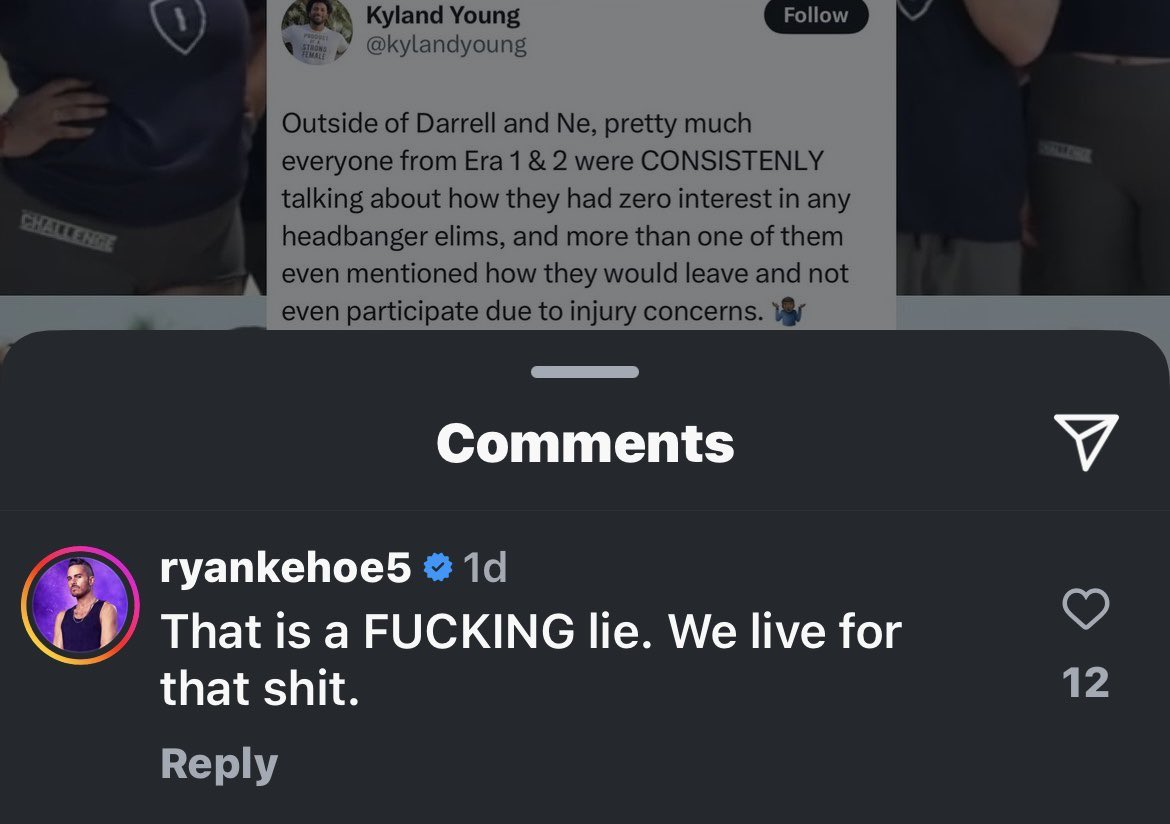Screen dimensions: 1170x824
Task: Tap the shrugging emoji in the tweet
Action: 788,310
